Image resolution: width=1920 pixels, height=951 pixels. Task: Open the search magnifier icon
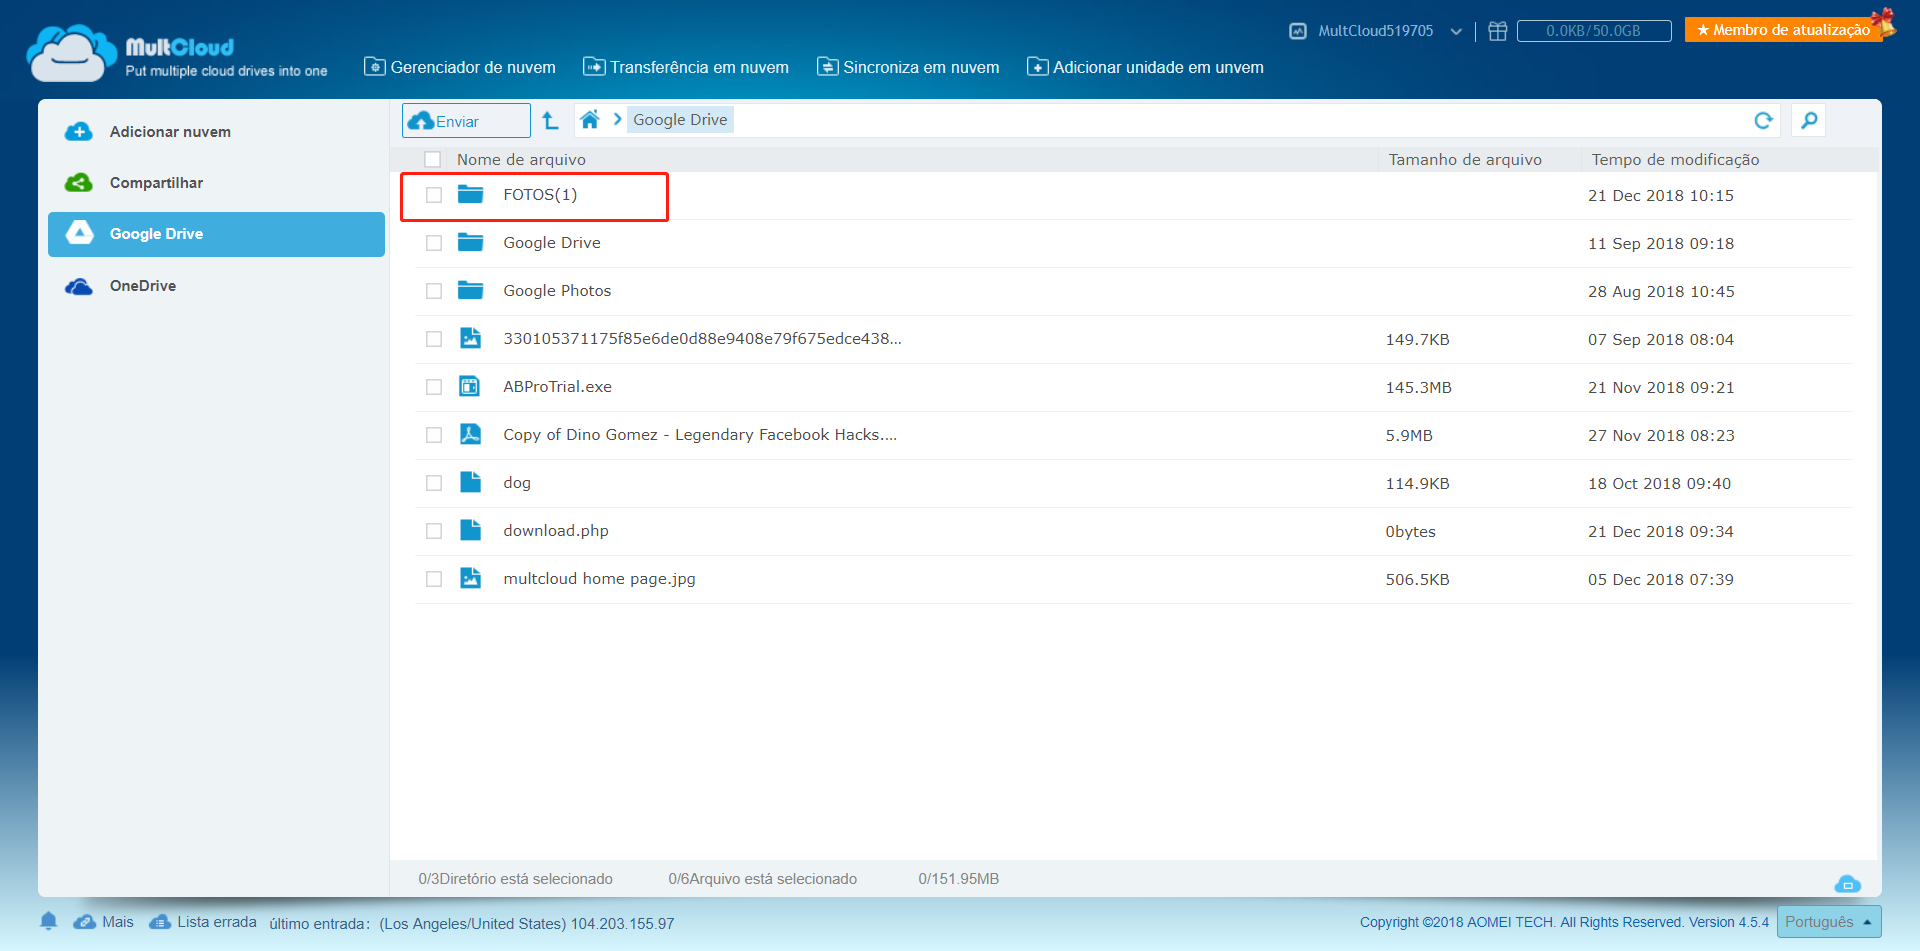pyautogui.click(x=1808, y=121)
